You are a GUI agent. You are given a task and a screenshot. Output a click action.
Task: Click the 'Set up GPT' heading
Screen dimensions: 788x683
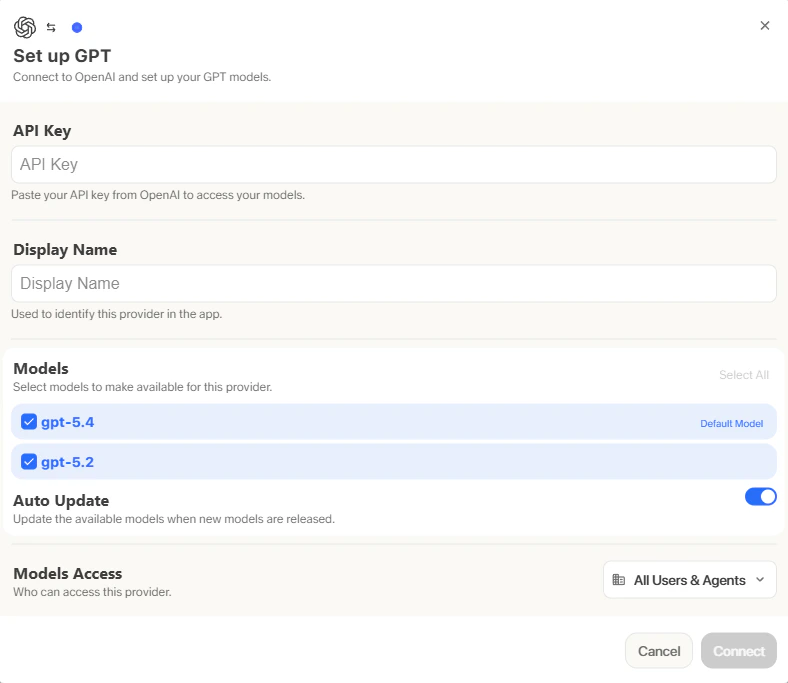pos(62,56)
